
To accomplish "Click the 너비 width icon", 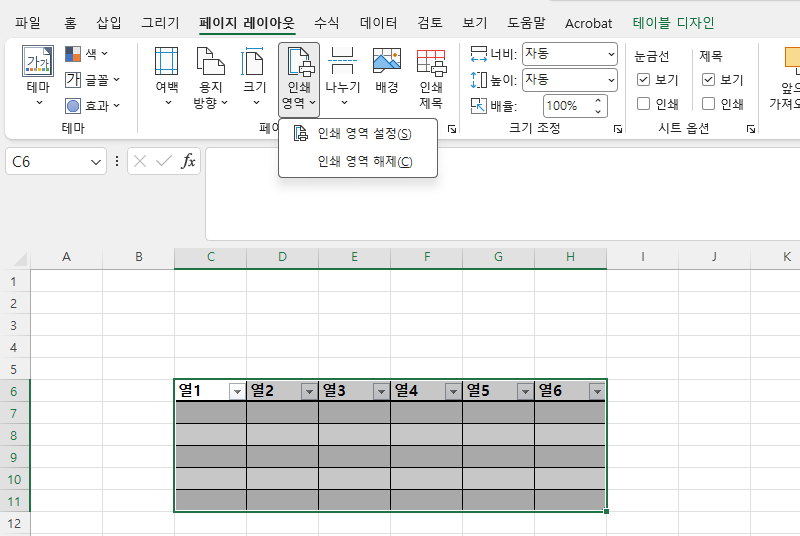I will (x=479, y=54).
